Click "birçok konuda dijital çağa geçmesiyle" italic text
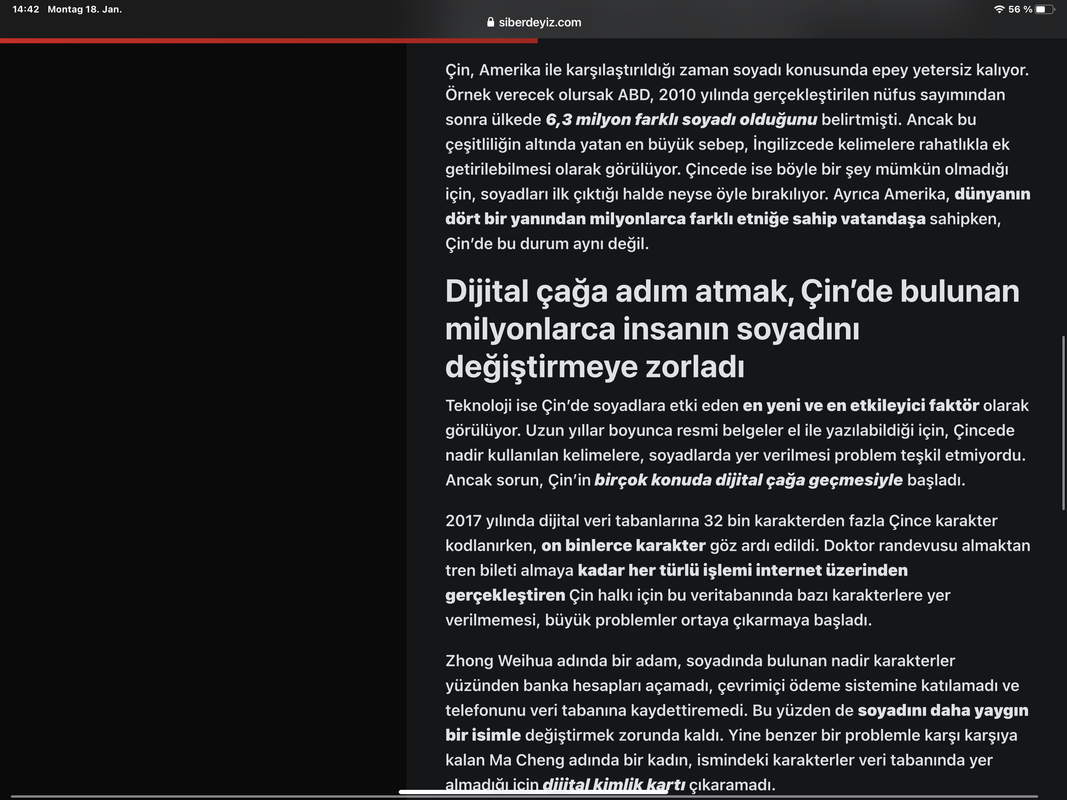 tap(749, 480)
